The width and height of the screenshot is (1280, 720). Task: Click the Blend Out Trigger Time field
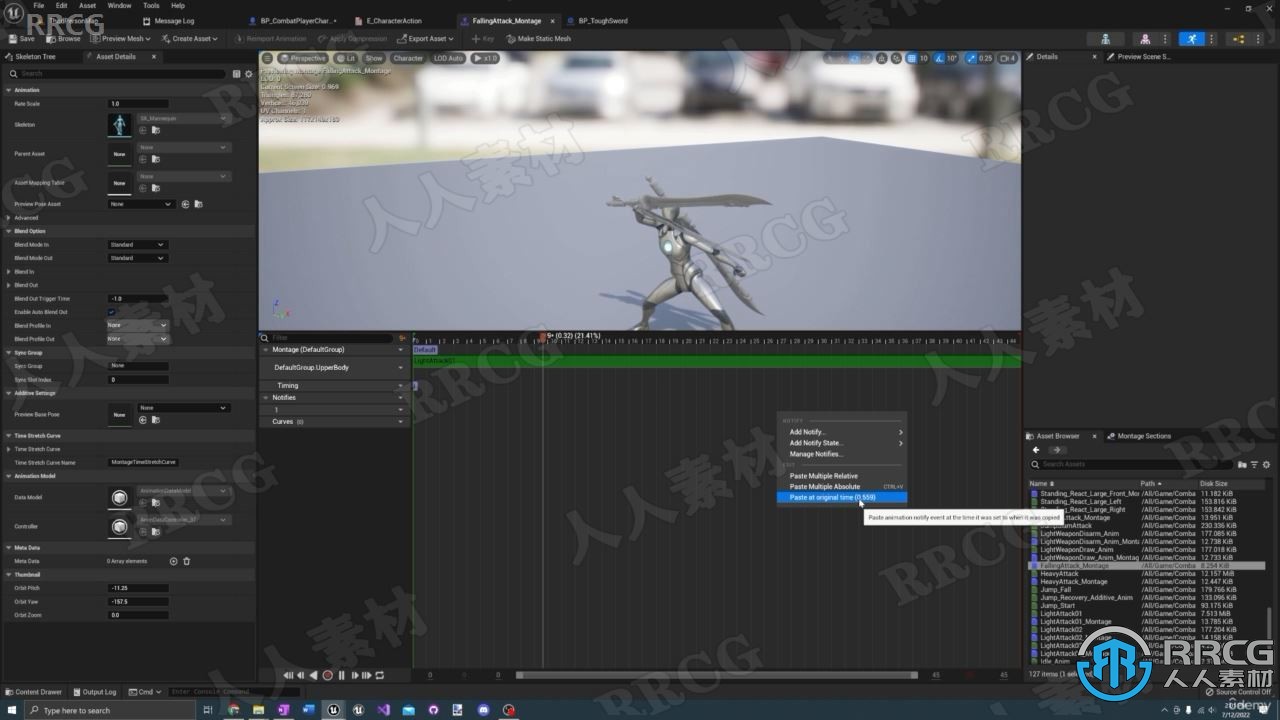pyautogui.click(x=138, y=299)
